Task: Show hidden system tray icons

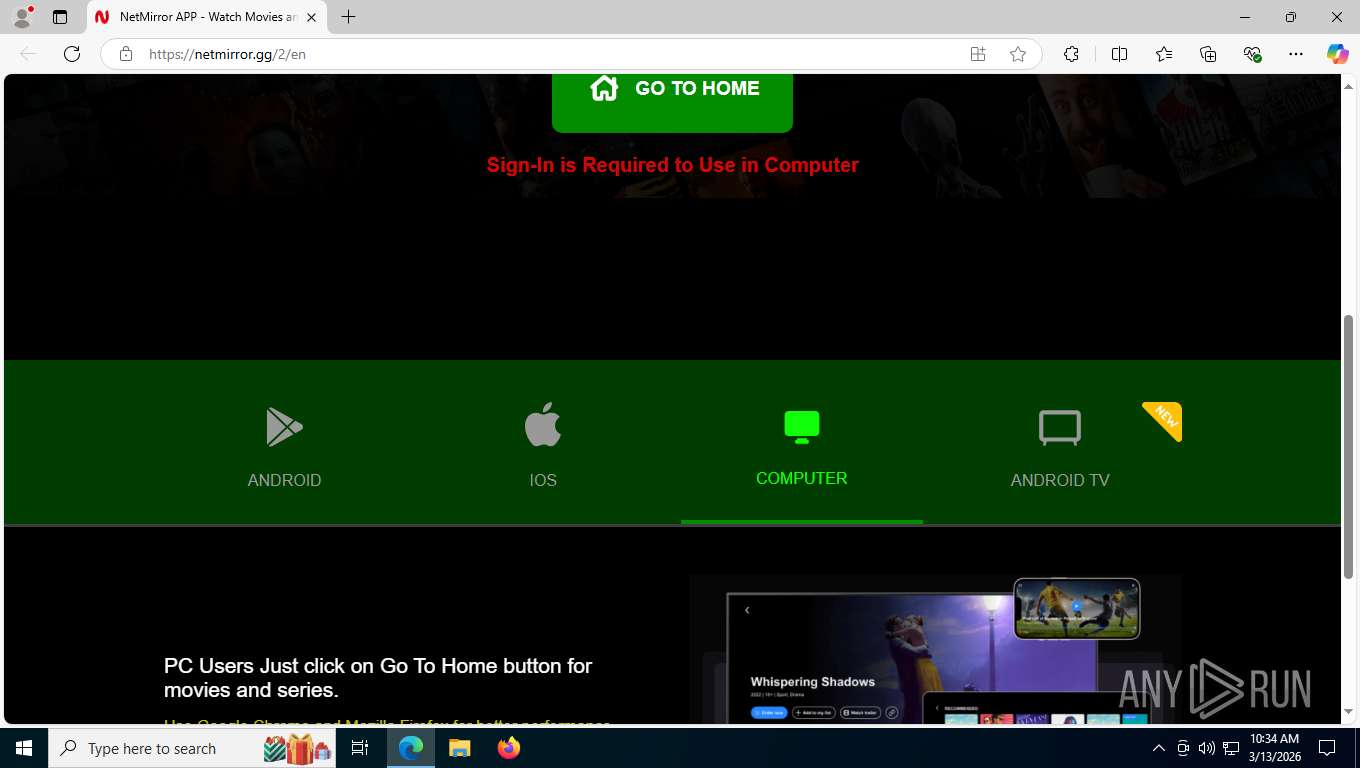Action: (x=1159, y=748)
